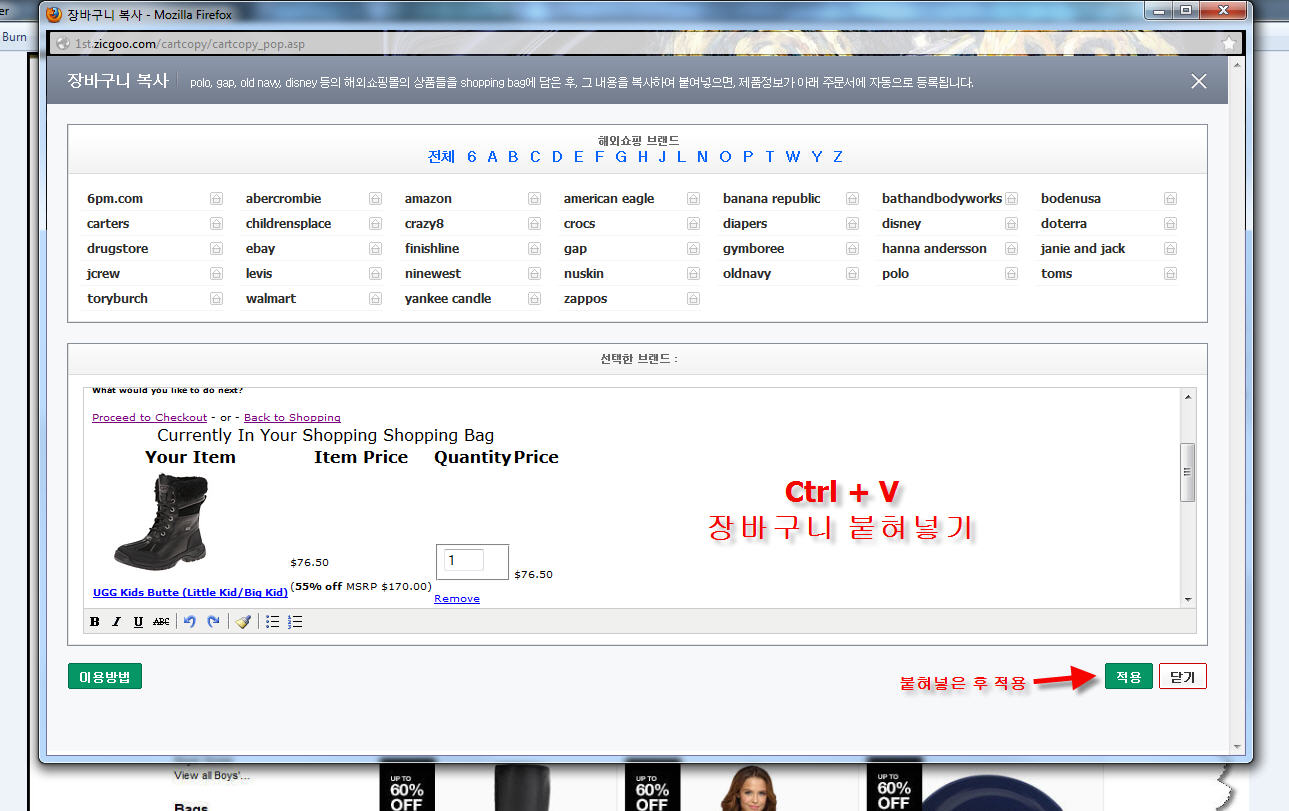Viewport: 1289px width, 811px height.
Task: Filter brands by the number 6
Action: 472,157
